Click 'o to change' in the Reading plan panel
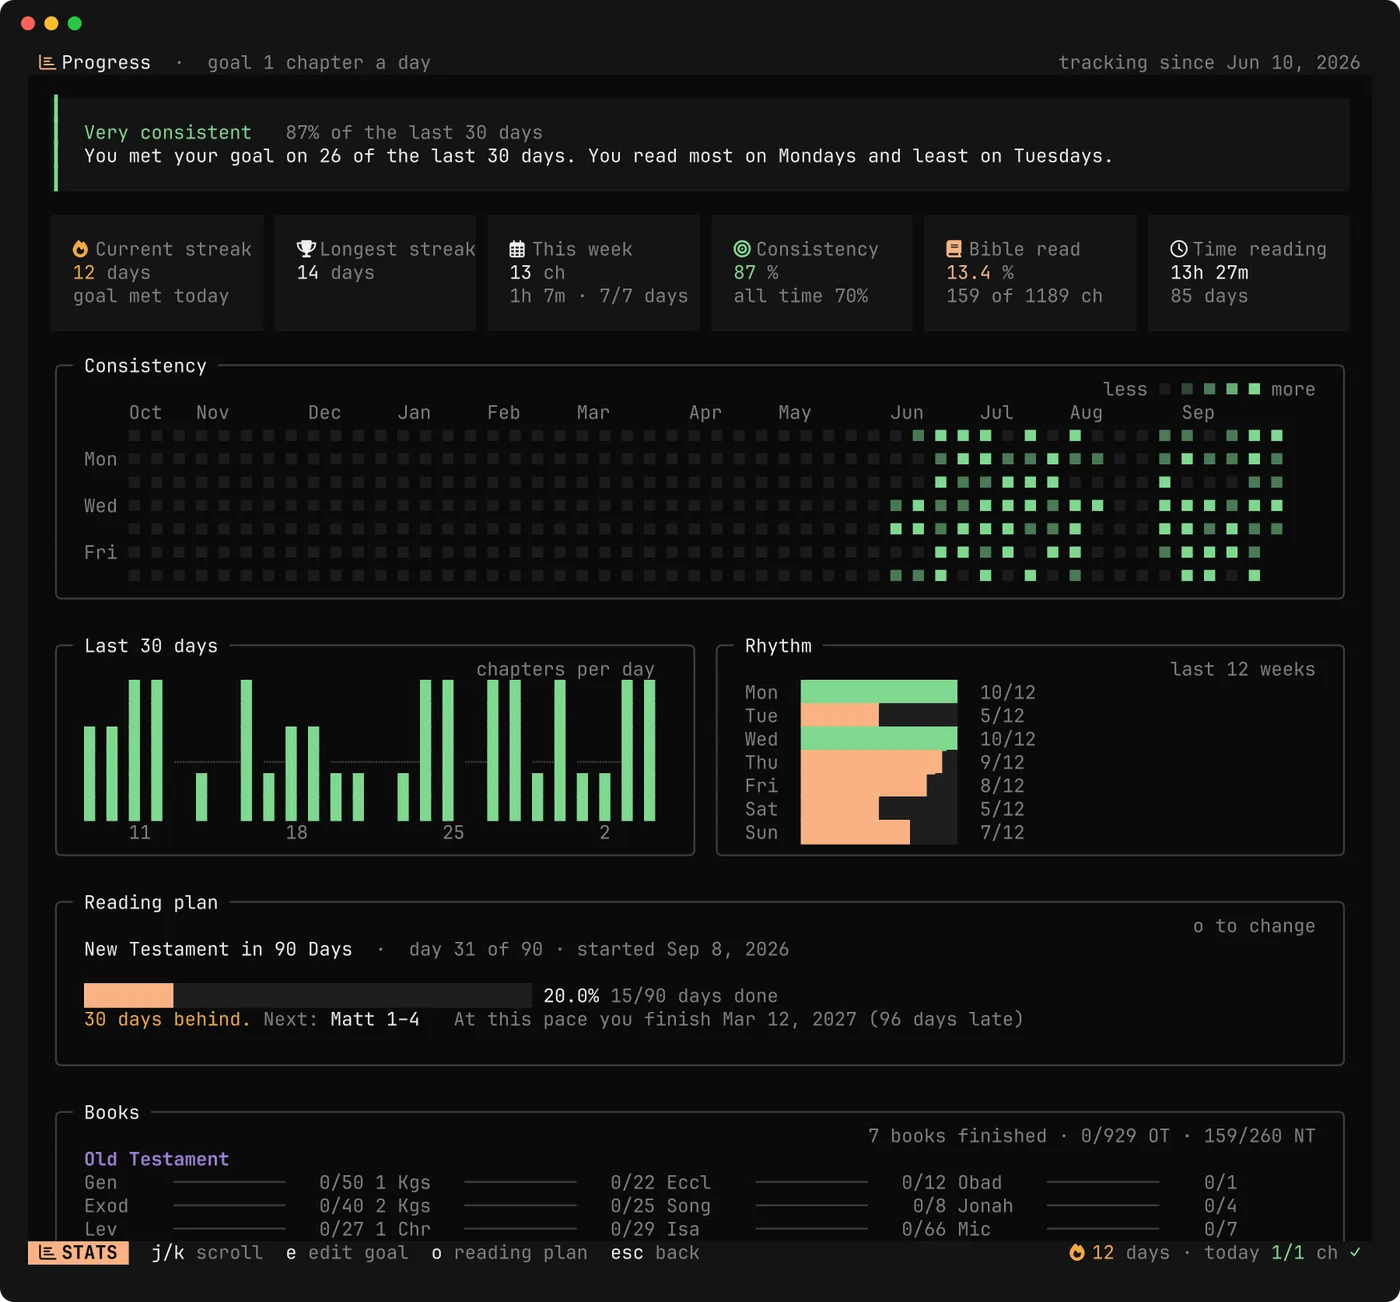Viewport: 1400px width, 1302px height. [x=1254, y=926]
